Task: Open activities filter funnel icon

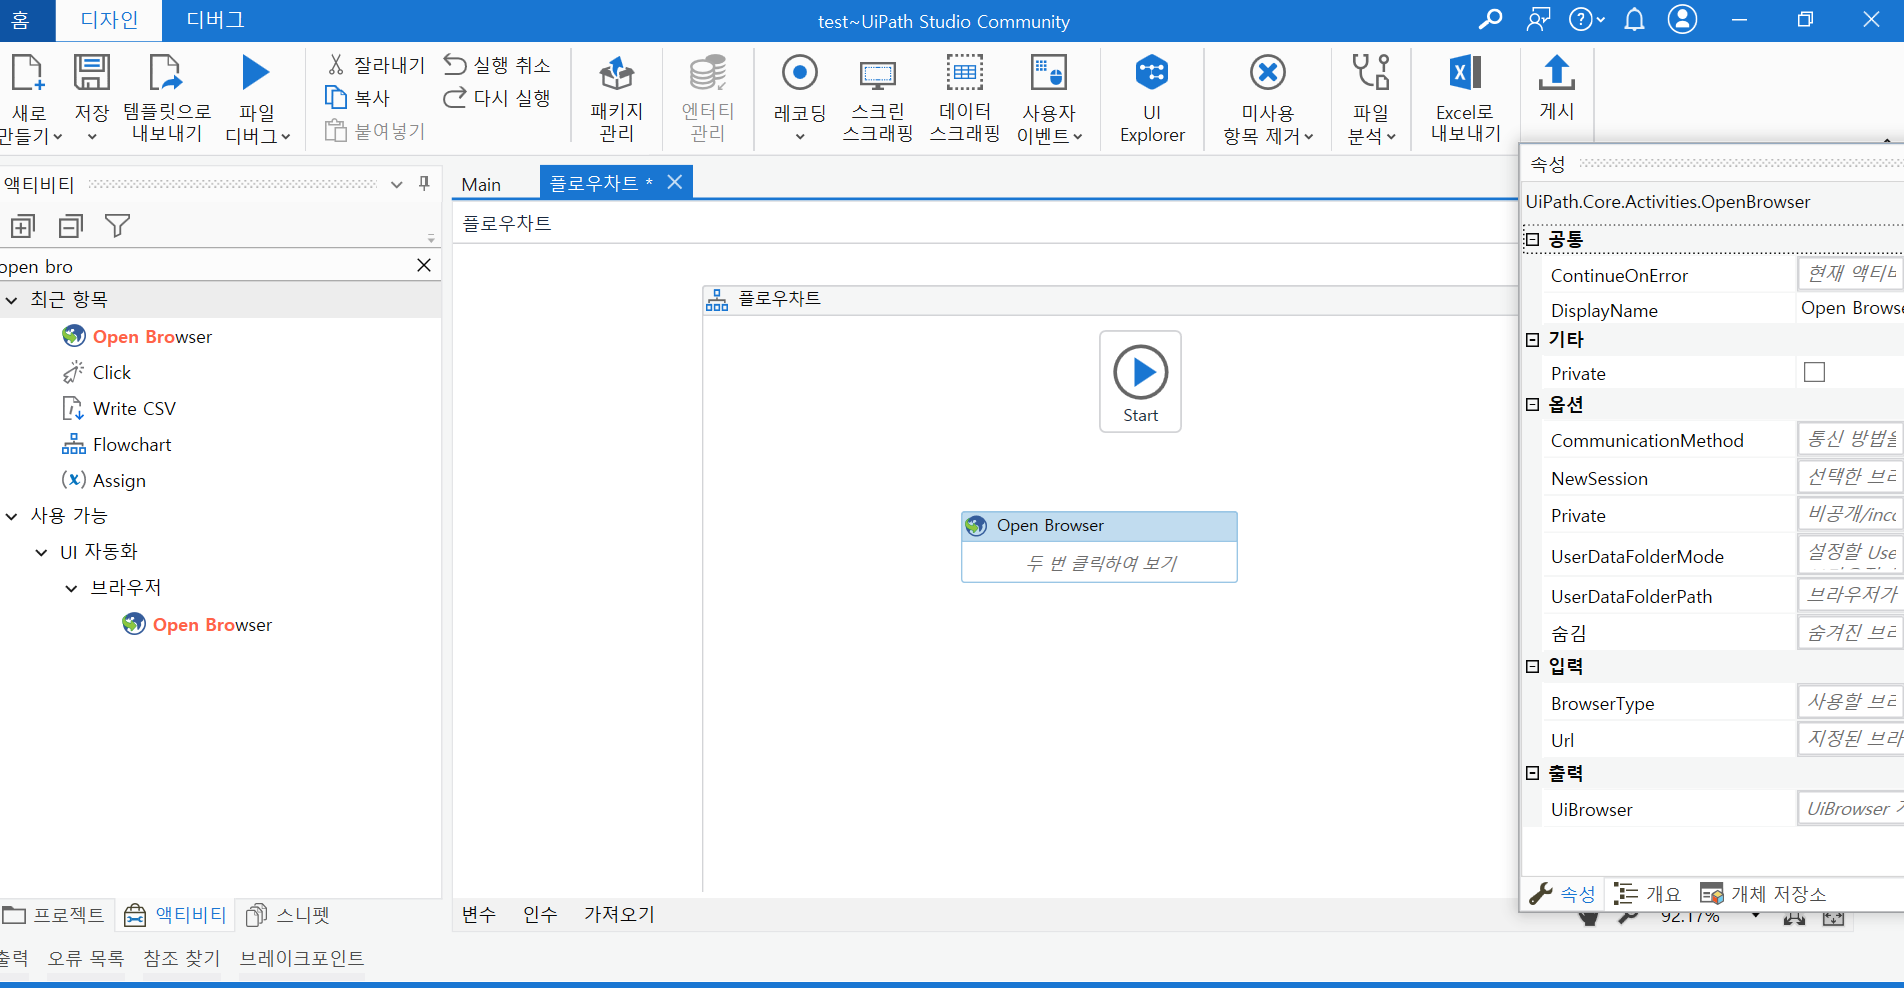Action: point(118,226)
